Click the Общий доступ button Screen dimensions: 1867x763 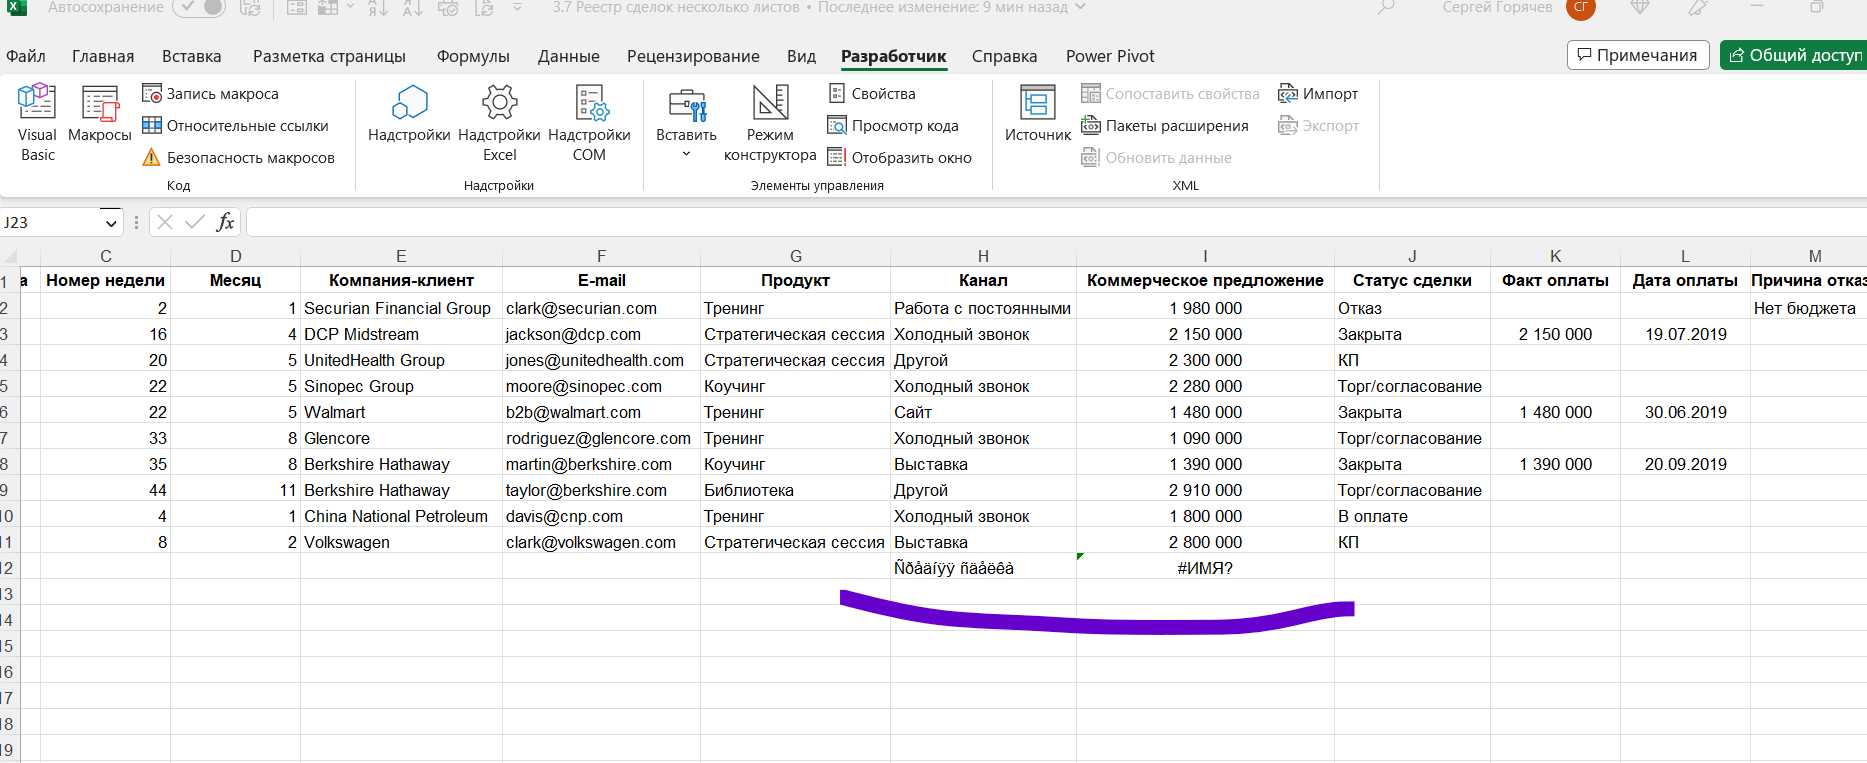(x=1793, y=55)
